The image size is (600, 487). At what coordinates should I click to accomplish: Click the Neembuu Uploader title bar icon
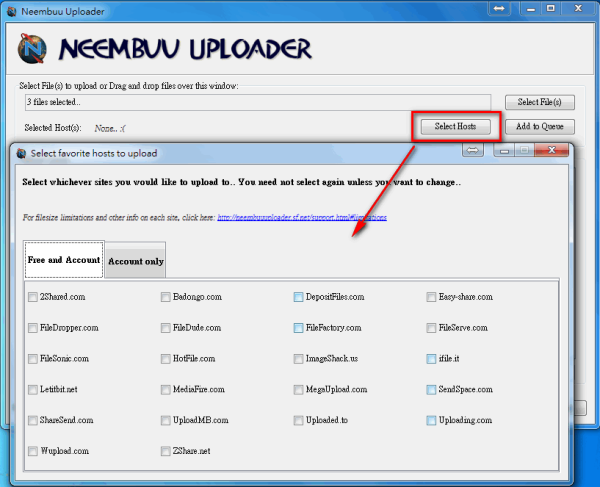point(11,11)
